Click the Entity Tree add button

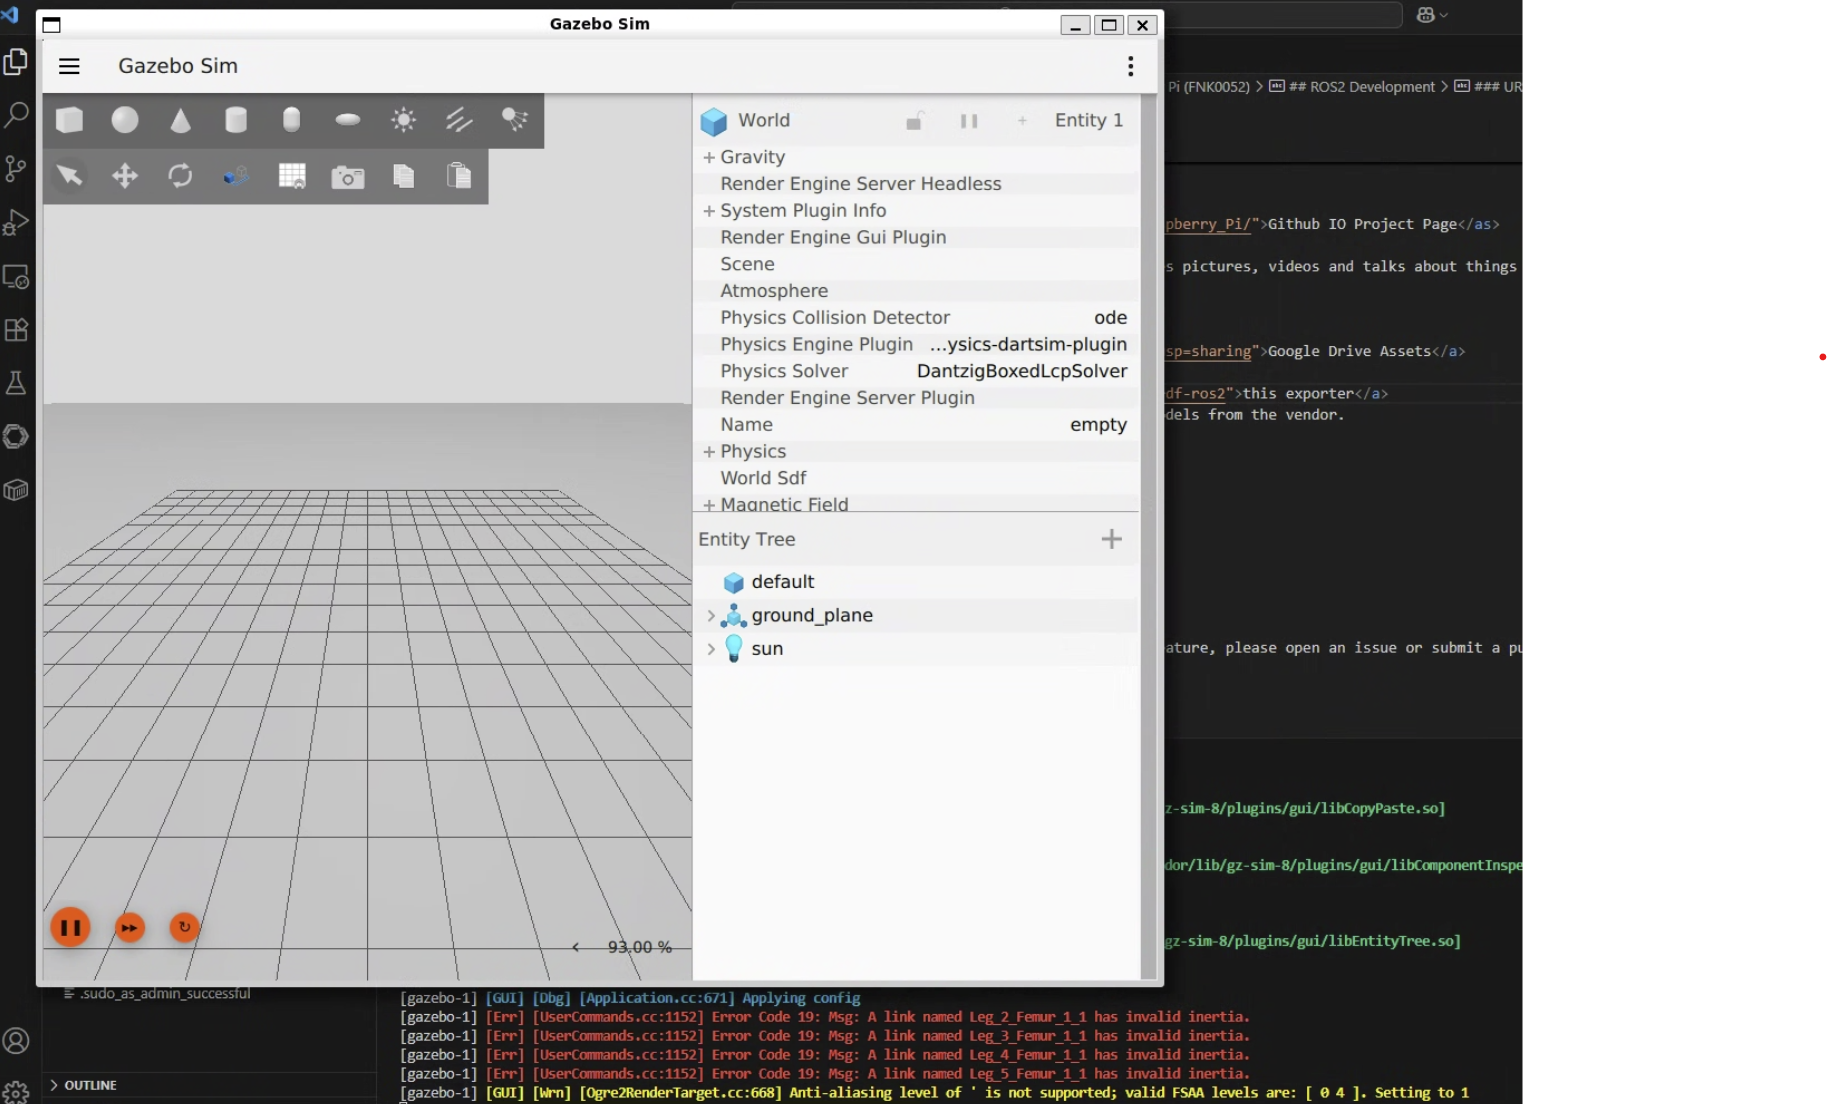tap(1111, 539)
